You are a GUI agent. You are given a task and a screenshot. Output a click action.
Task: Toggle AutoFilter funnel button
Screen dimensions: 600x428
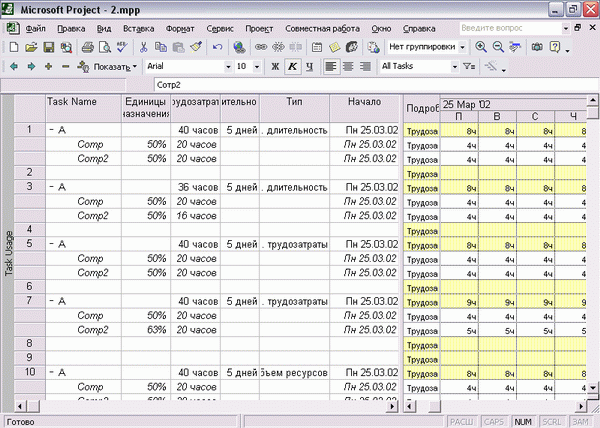click(x=469, y=67)
